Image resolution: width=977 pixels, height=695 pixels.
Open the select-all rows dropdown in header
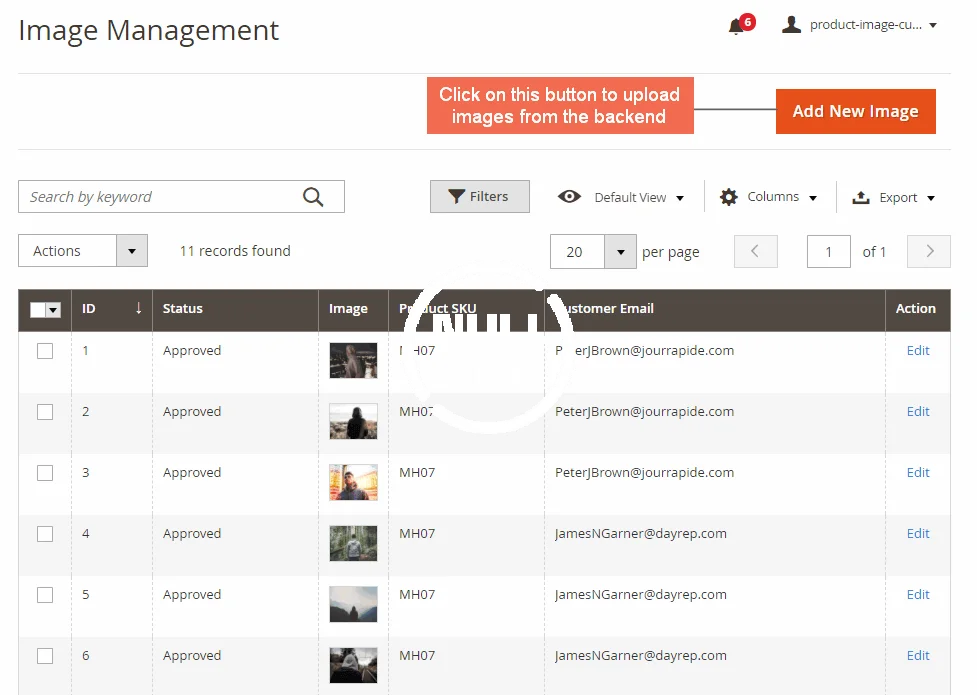click(x=54, y=310)
